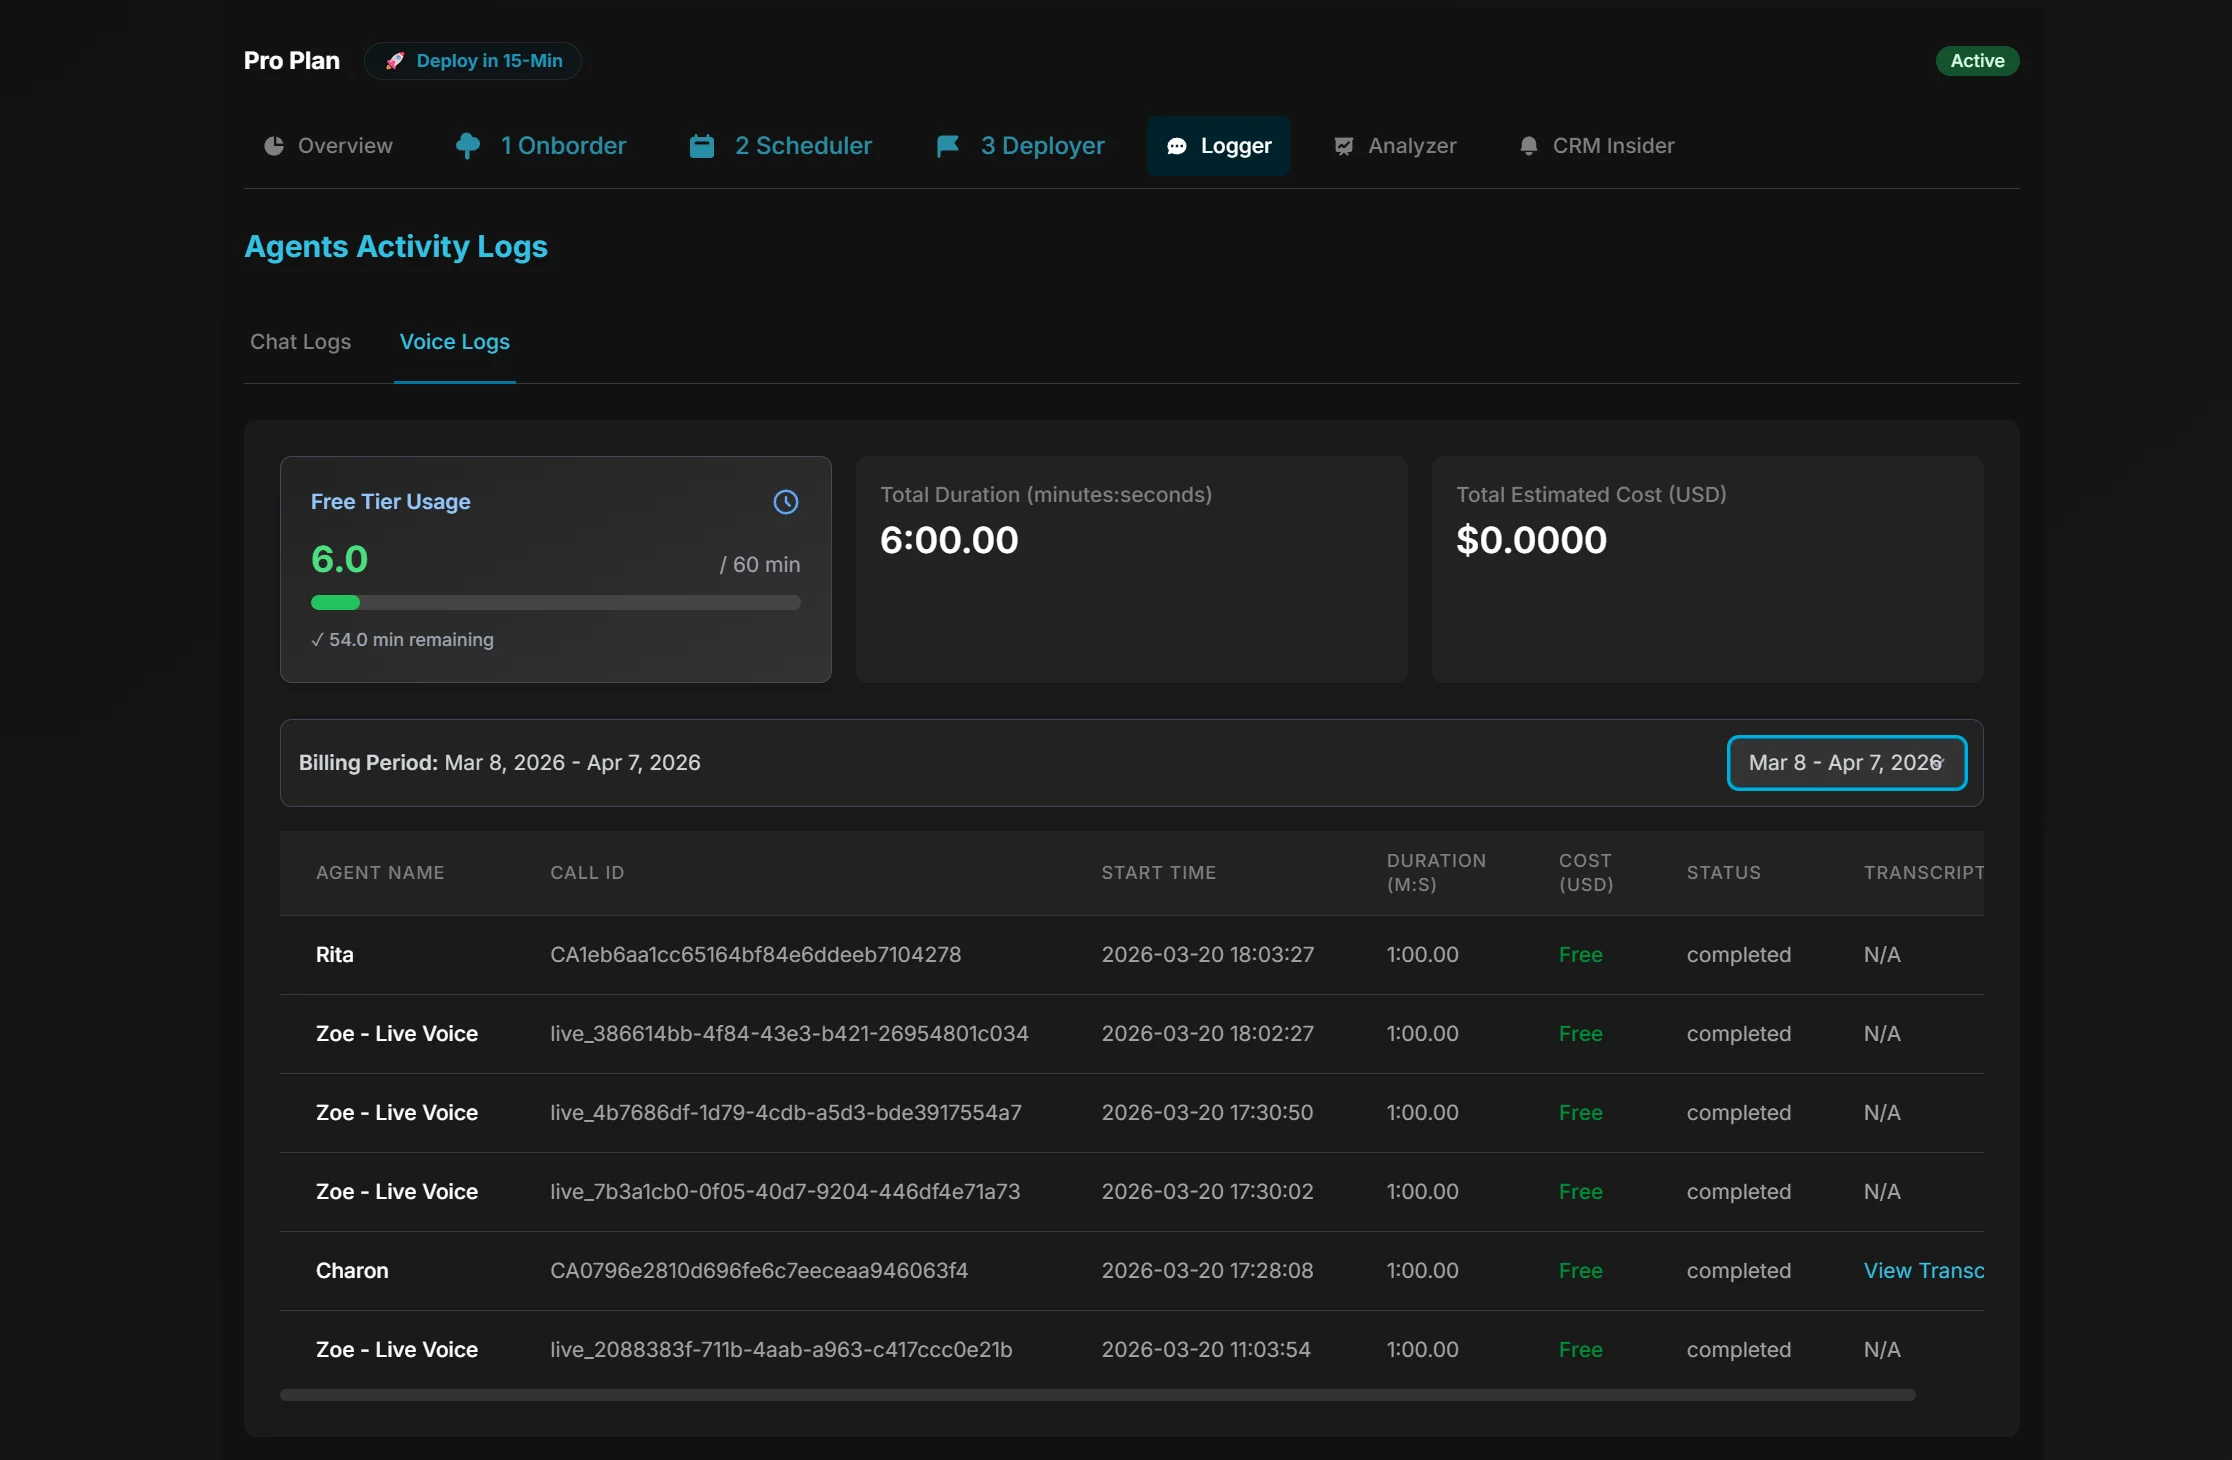Click start time 2026-03-20 11:03:54

(x=1206, y=1350)
